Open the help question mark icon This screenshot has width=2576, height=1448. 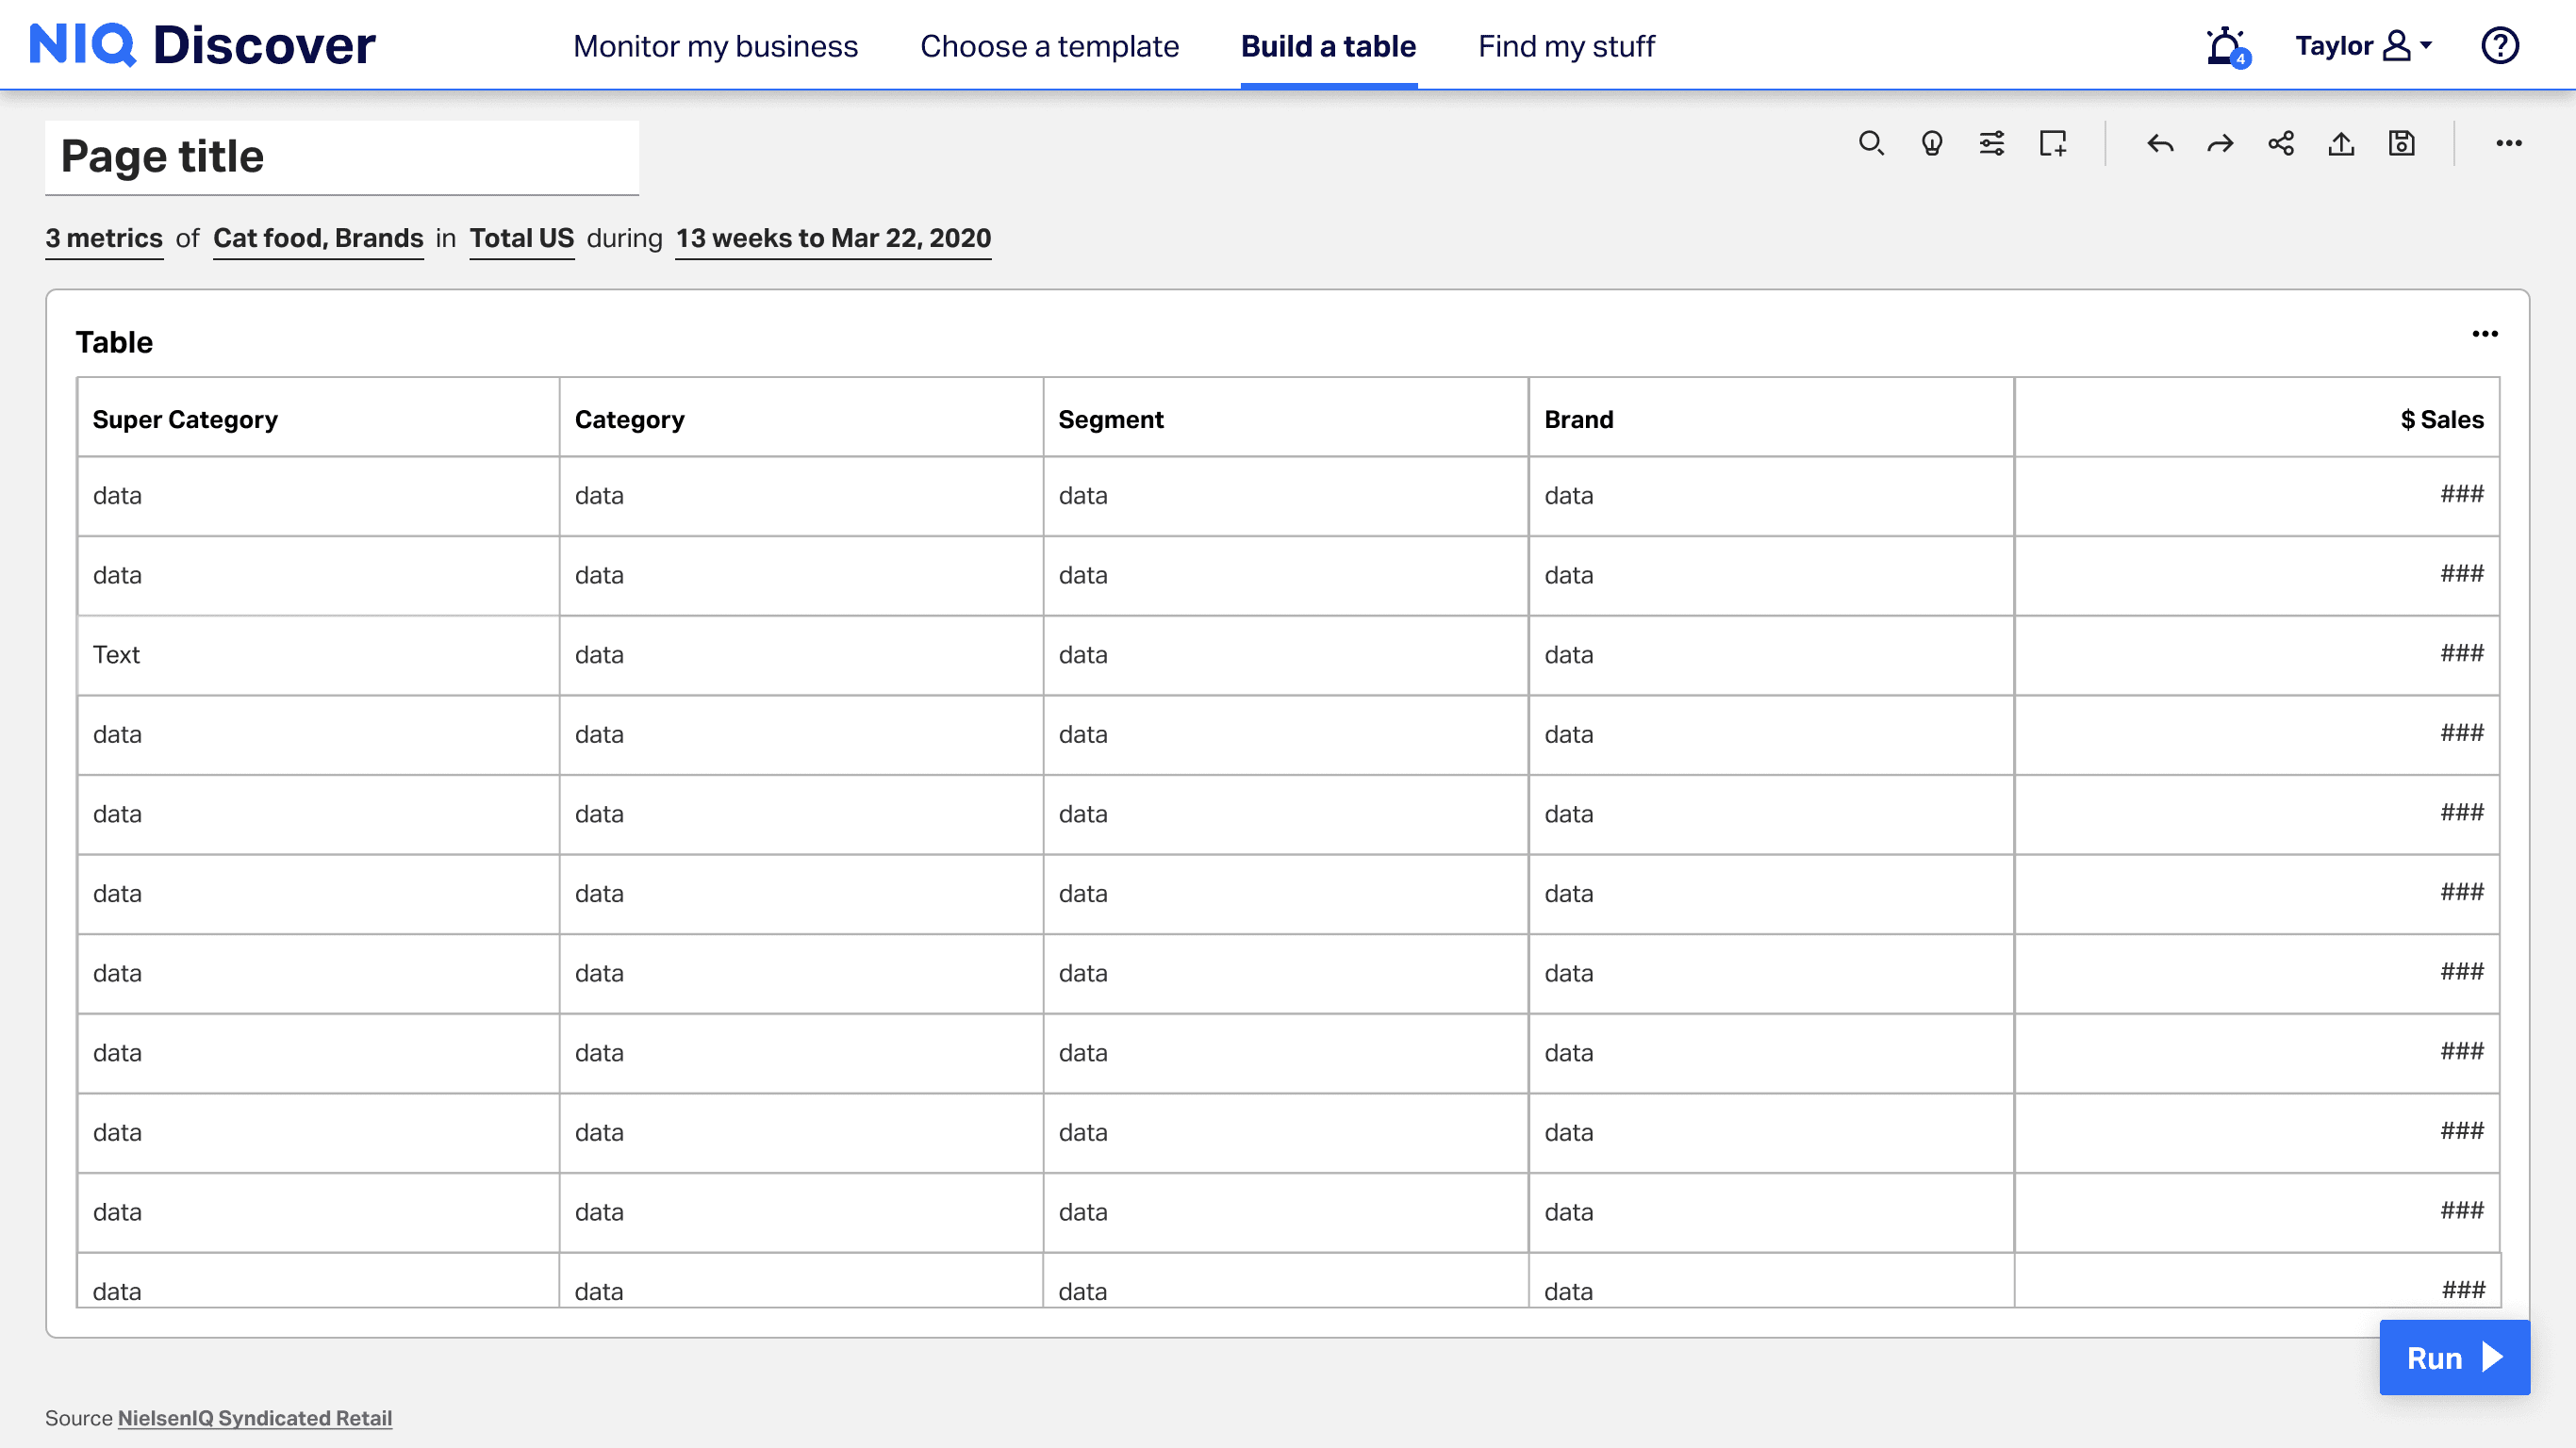tap(2499, 46)
